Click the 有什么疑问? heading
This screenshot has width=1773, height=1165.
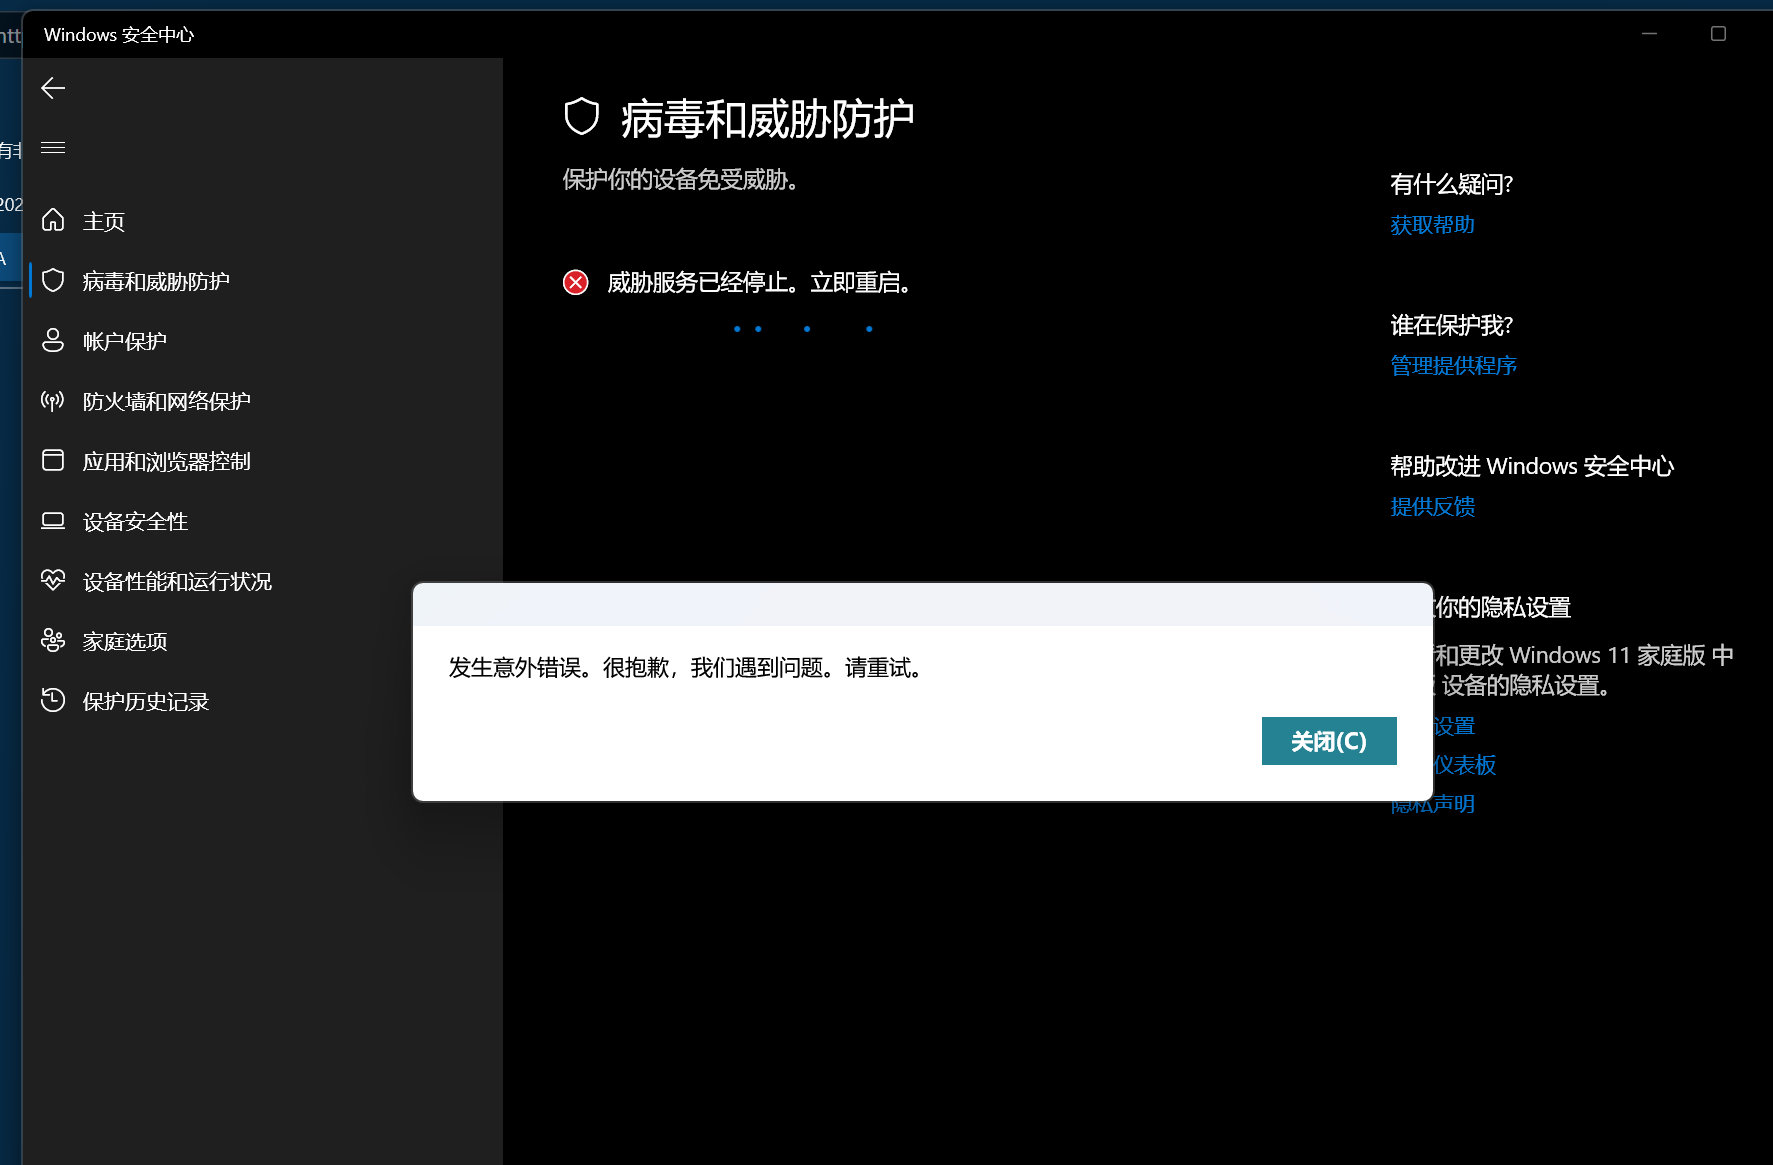[x=1451, y=184]
